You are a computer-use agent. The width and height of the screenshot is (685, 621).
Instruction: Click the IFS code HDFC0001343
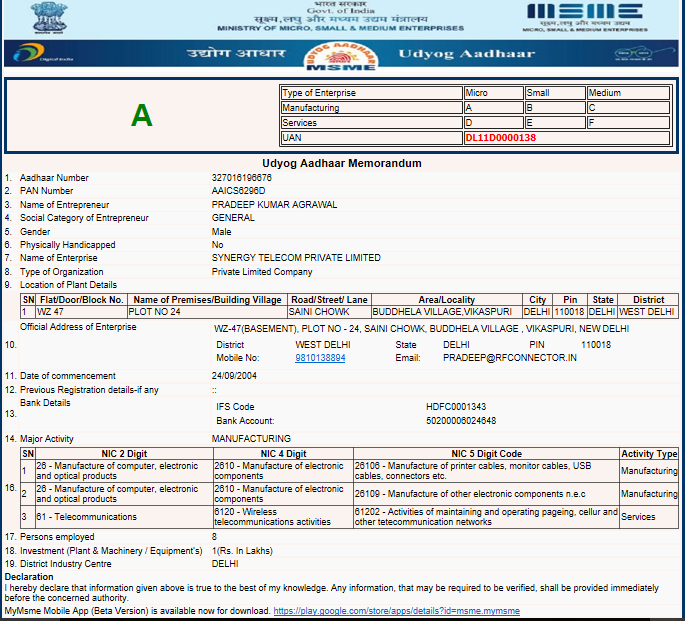pos(456,407)
